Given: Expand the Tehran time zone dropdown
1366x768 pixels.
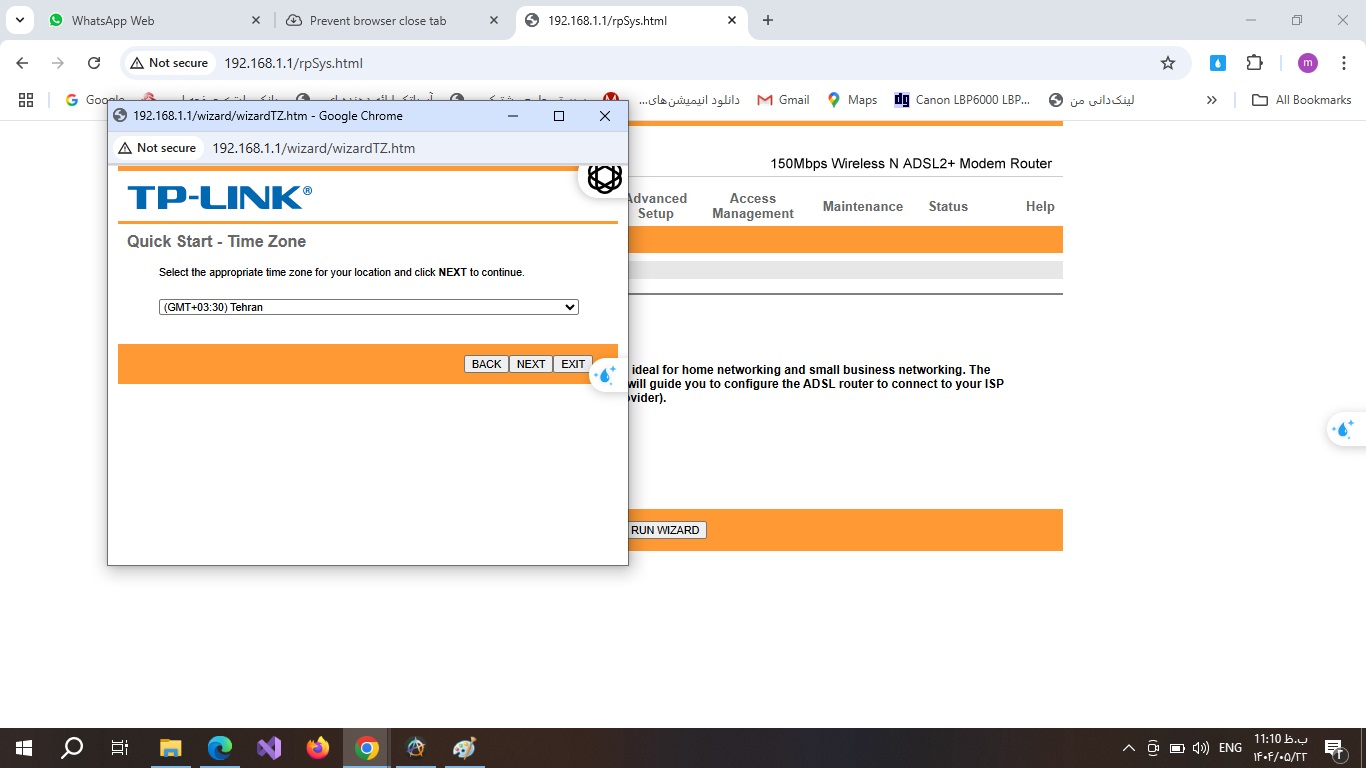Looking at the screenshot, I should (x=368, y=307).
